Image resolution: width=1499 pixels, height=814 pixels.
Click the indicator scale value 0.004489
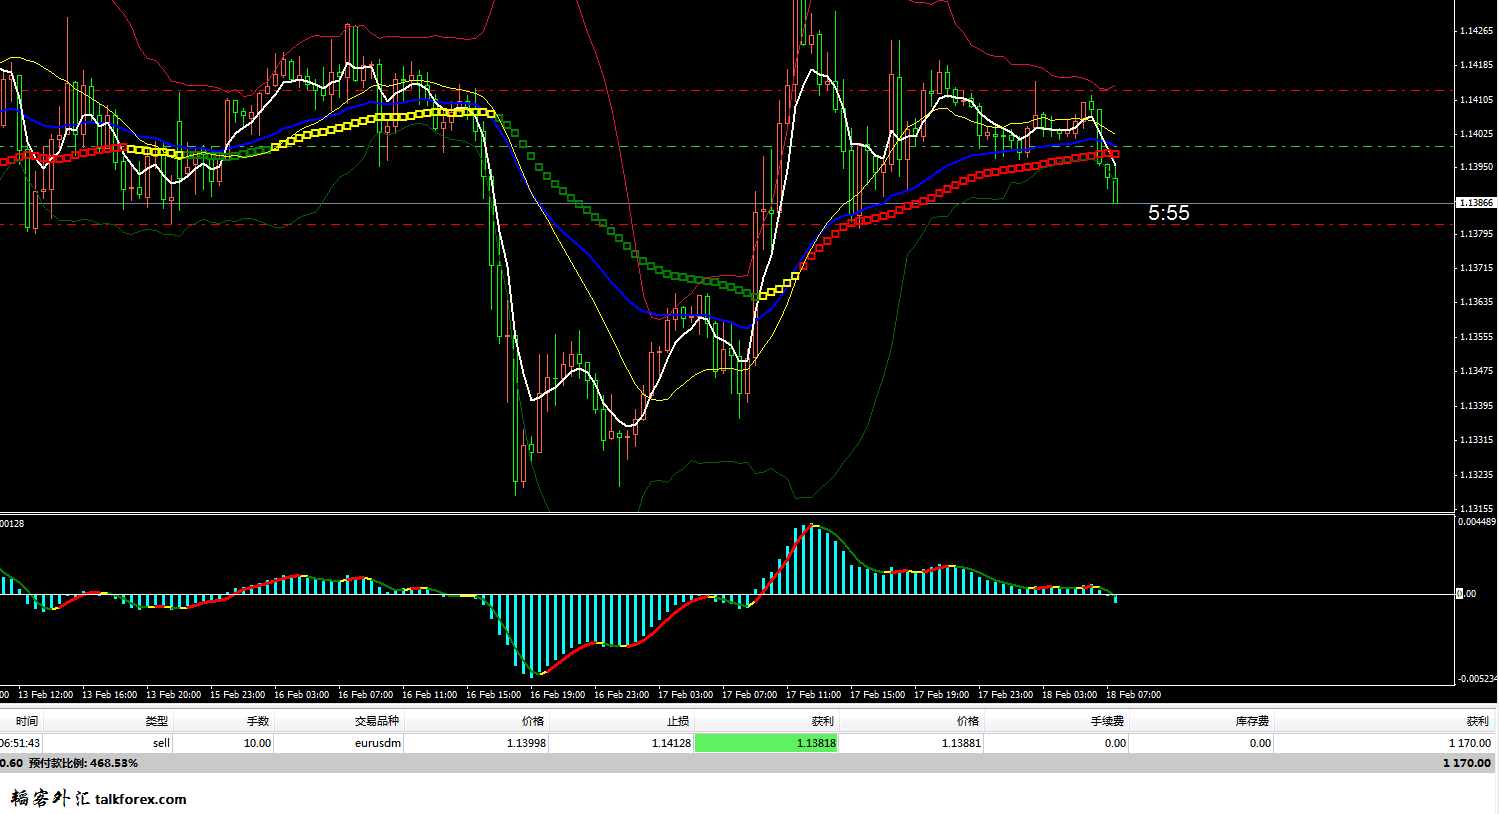(x=1477, y=522)
